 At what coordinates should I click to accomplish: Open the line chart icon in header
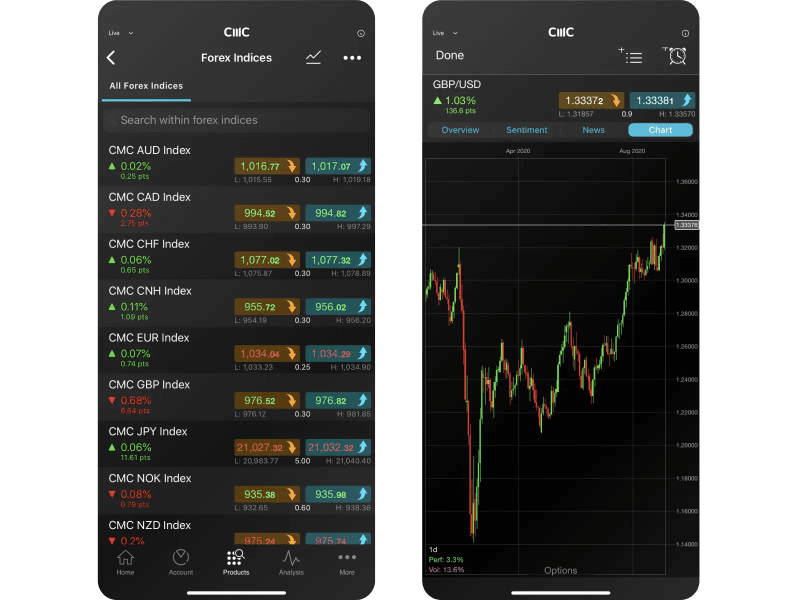click(313, 58)
